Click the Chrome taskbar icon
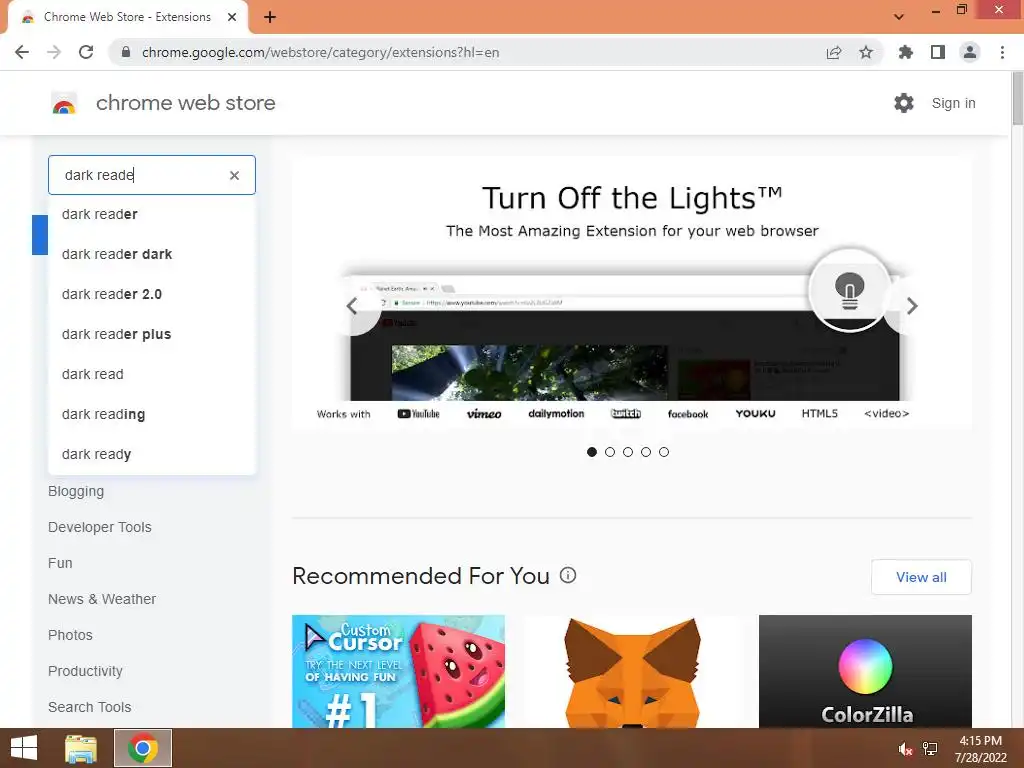This screenshot has height=768, width=1024. tap(143, 748)
